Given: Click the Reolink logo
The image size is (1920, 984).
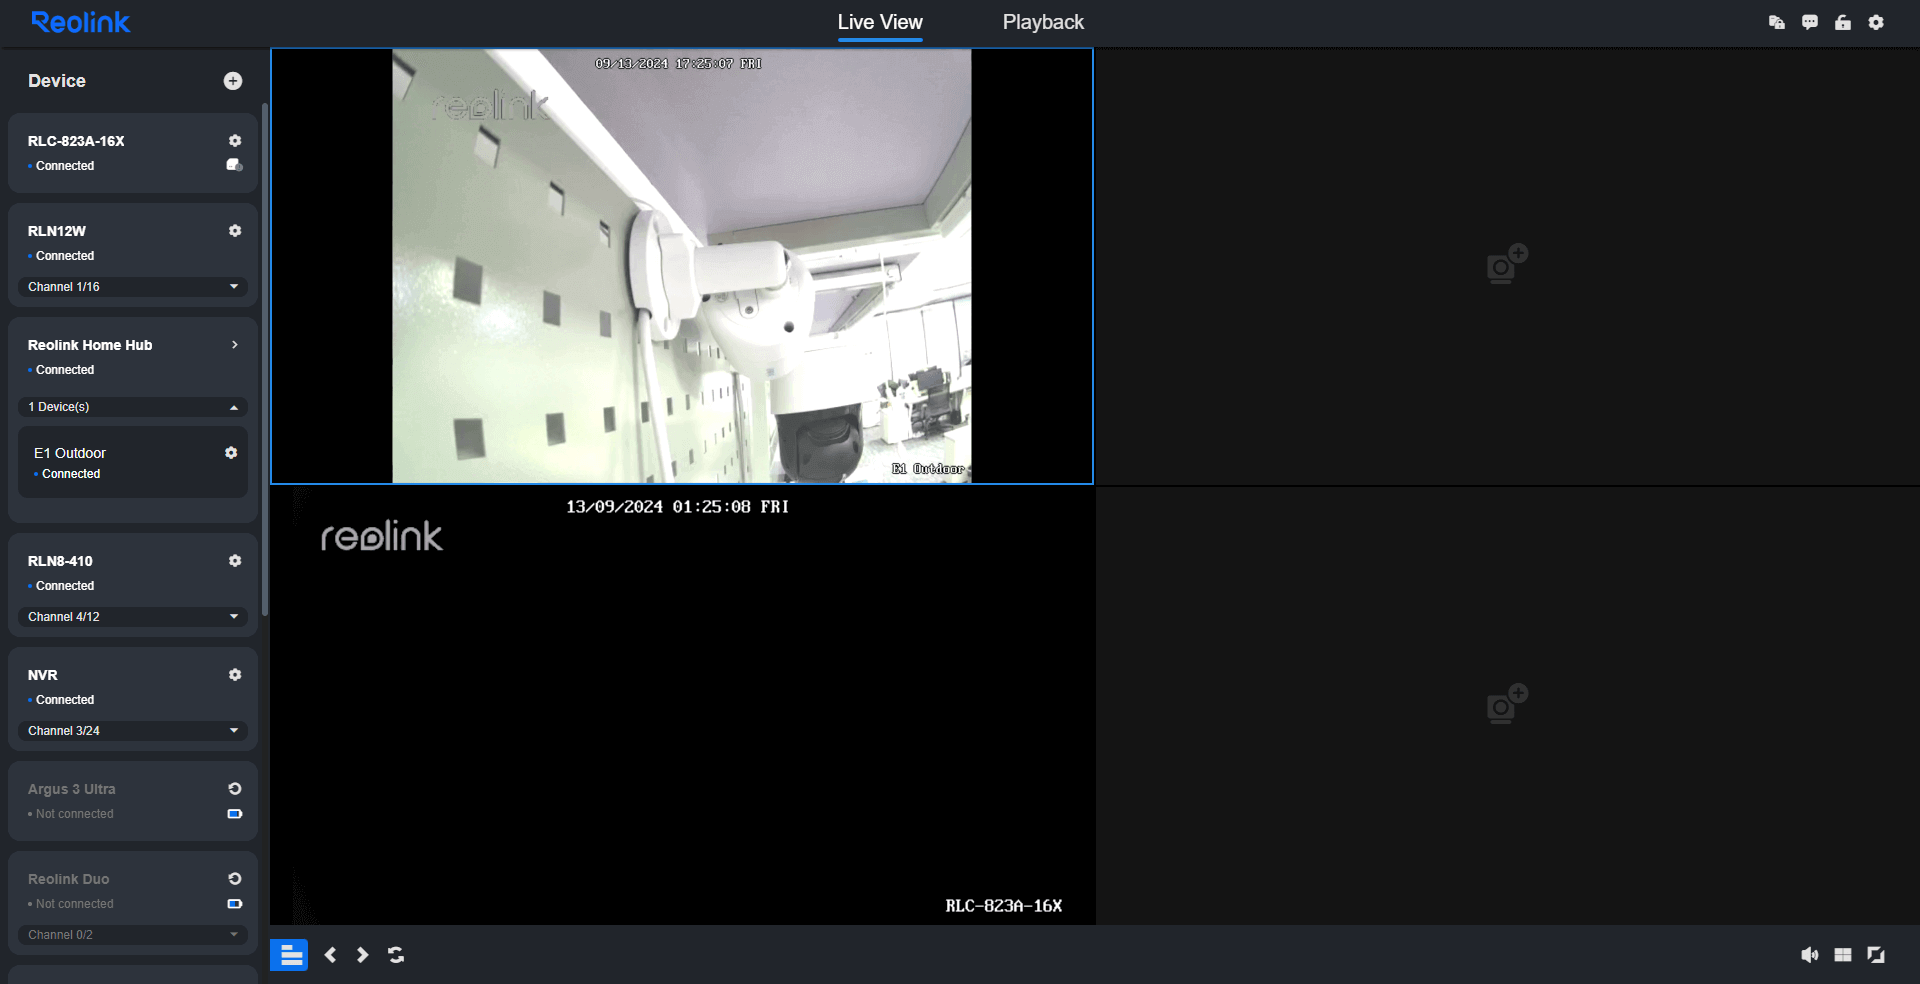Looking at the screenshot, I should tap(80, 22).
